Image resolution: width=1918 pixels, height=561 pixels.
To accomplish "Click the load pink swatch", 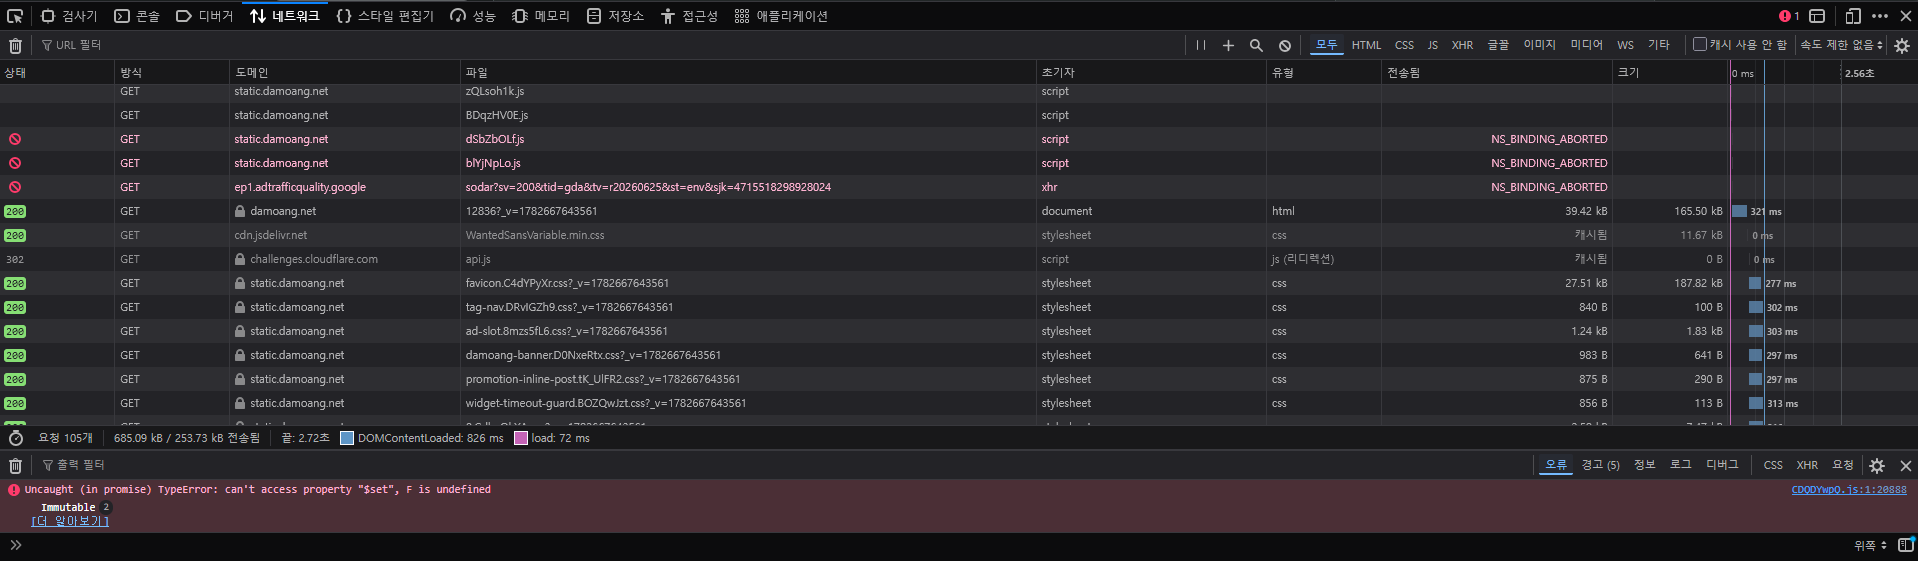I will click(x=520, y=438).
